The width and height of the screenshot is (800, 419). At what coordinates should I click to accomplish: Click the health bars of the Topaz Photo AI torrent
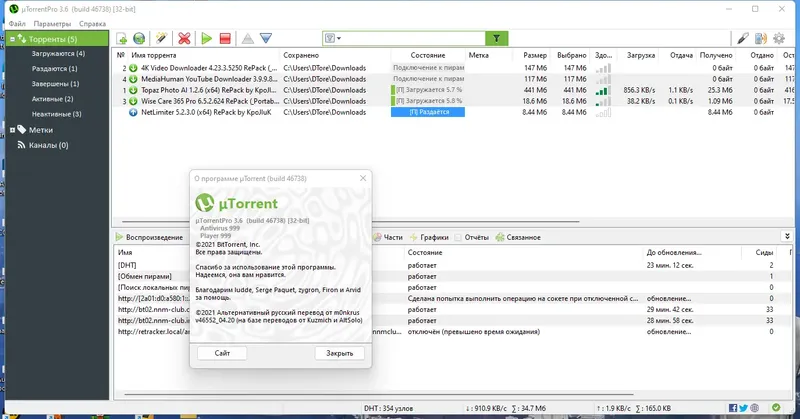click(603, 90)
